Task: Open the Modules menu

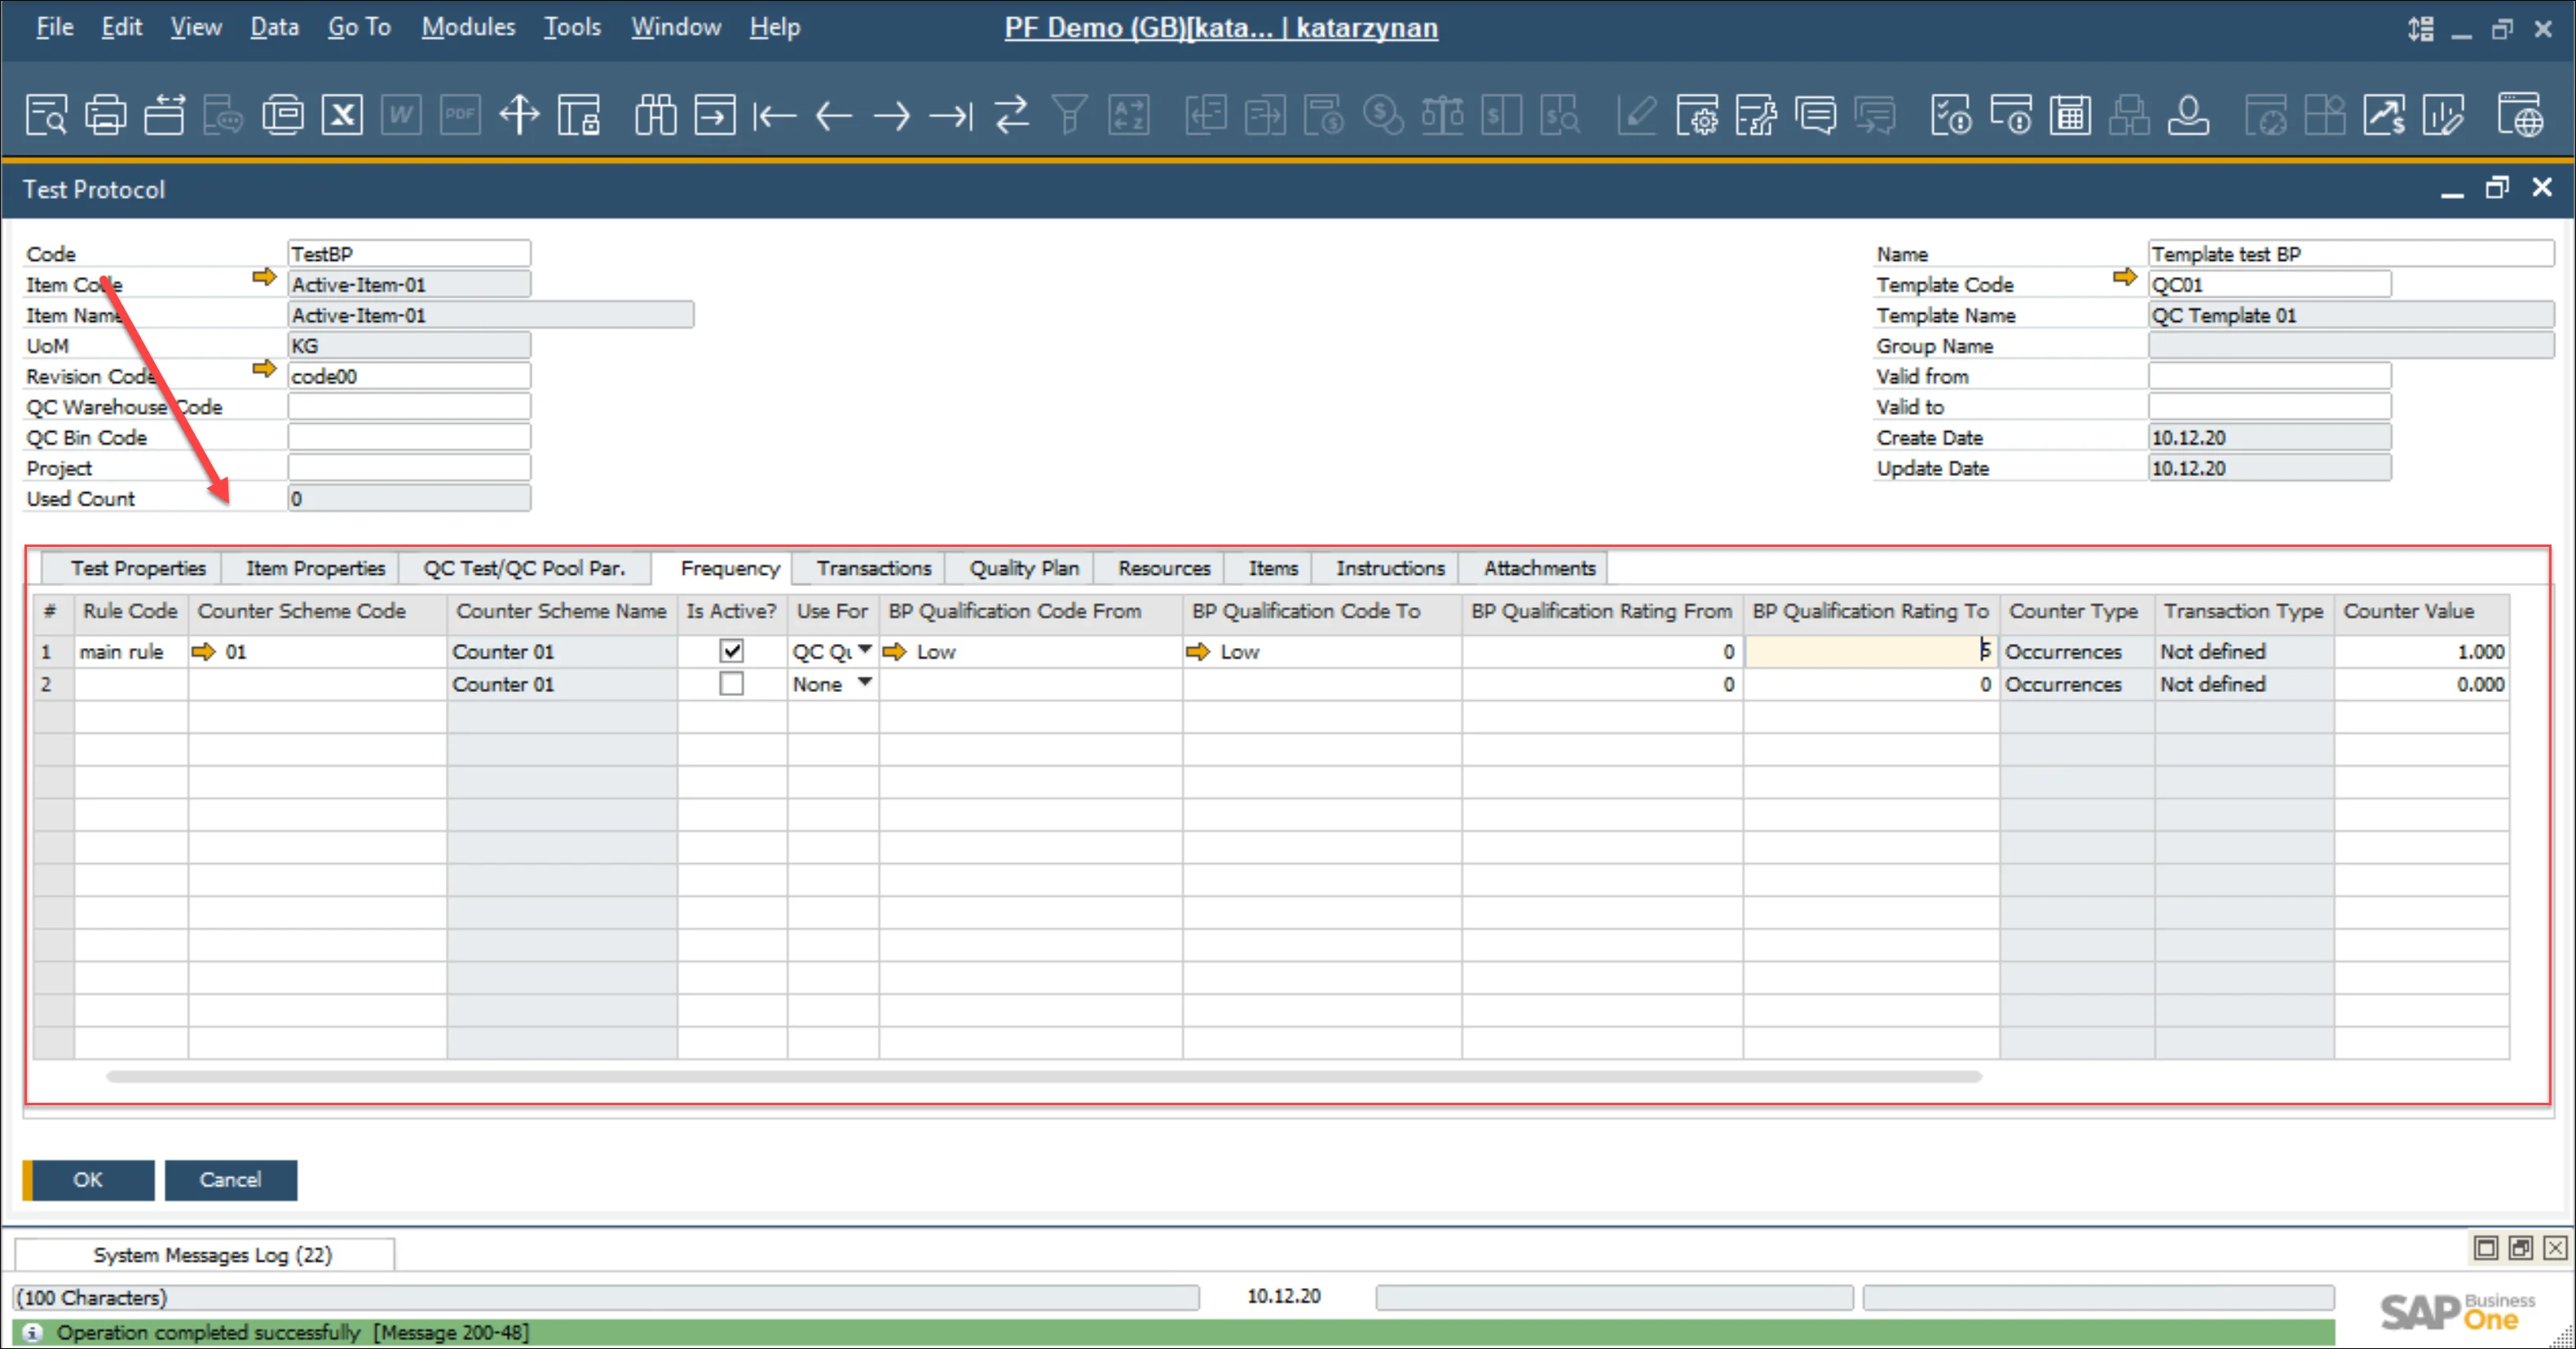Action: pyautogui.click(x=467, y=27)
